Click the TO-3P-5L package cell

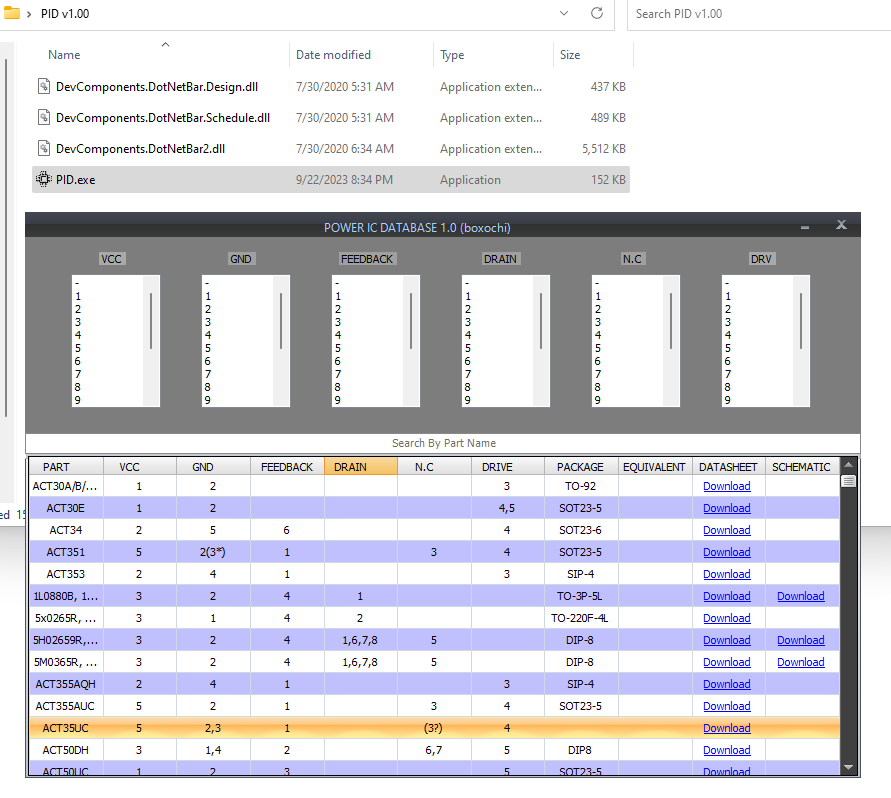pyautogui.click(x=581, y=596)
